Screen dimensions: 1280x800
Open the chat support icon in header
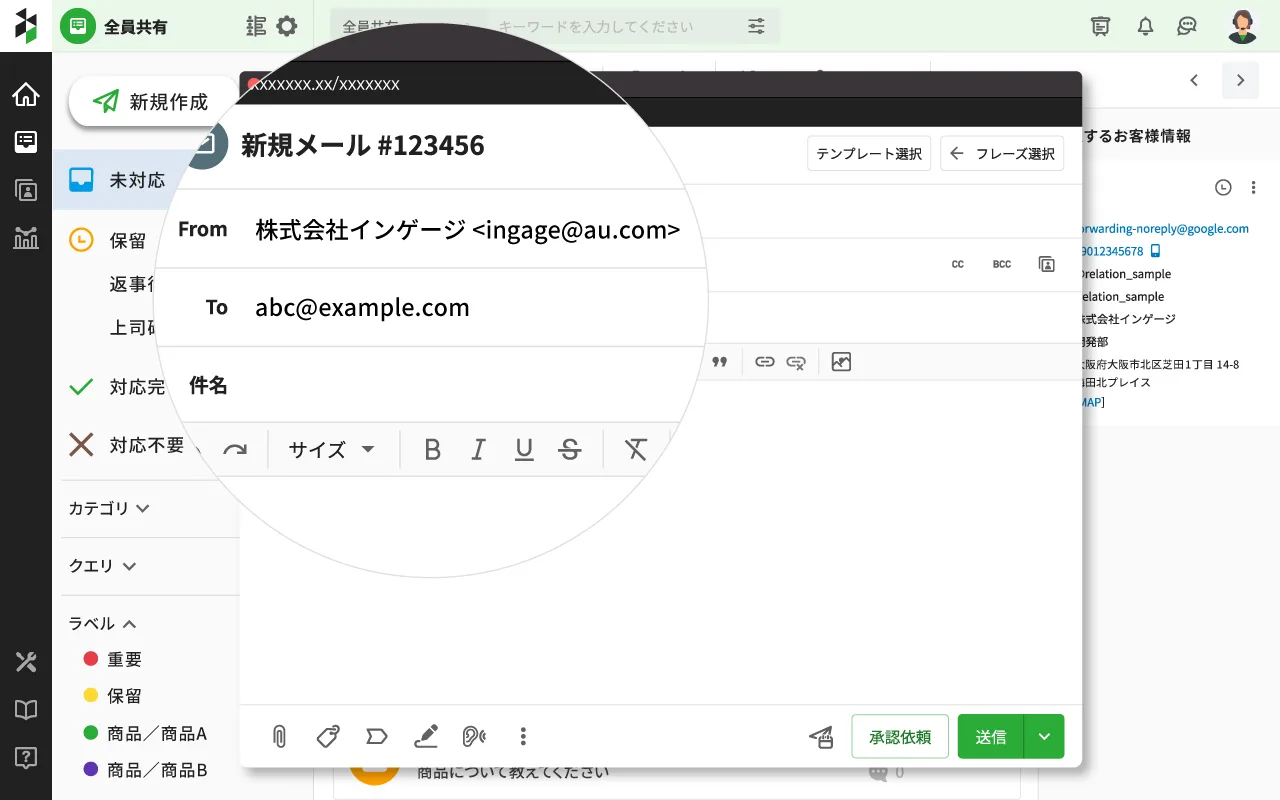[1187, 26]
